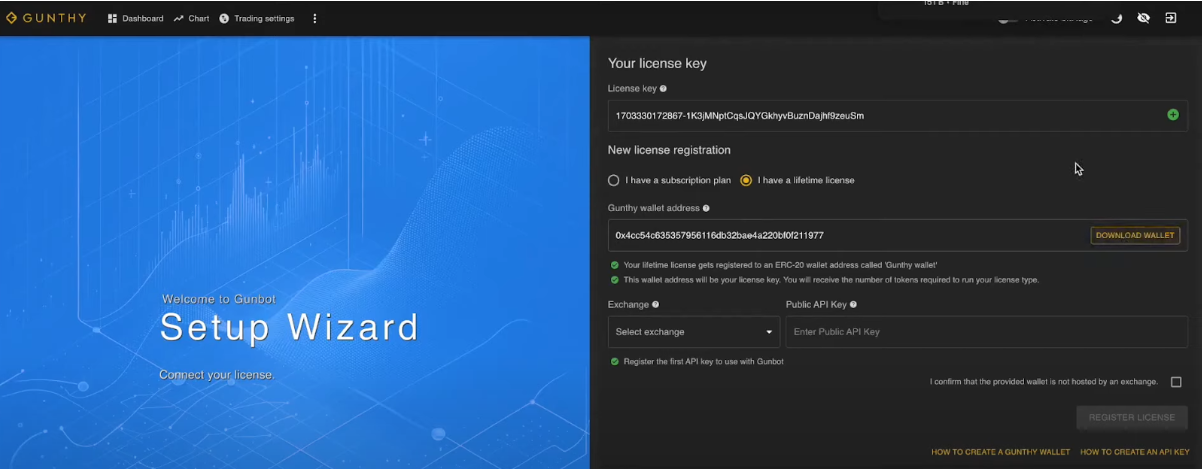Click the 'New license registration' heading
1202x469 pixels.
tap(669, 150)
